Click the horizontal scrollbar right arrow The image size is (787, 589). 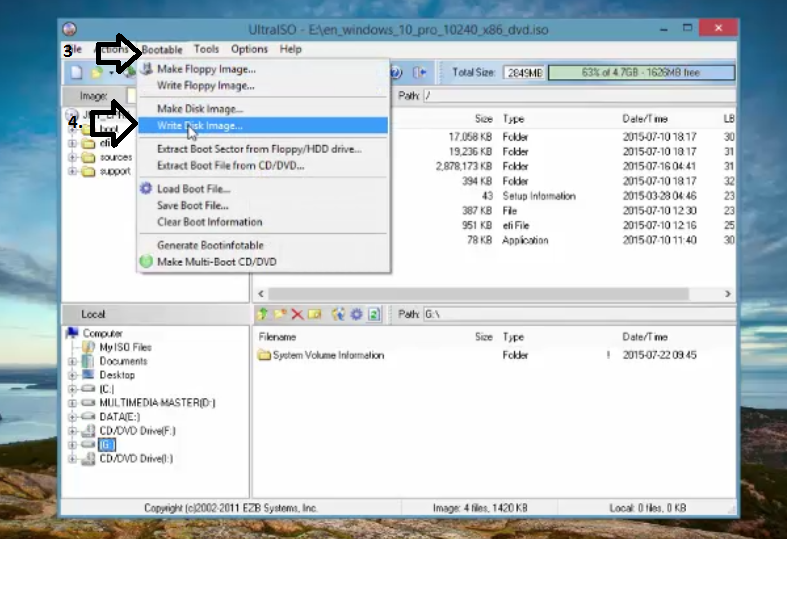[x=728, y=293]
